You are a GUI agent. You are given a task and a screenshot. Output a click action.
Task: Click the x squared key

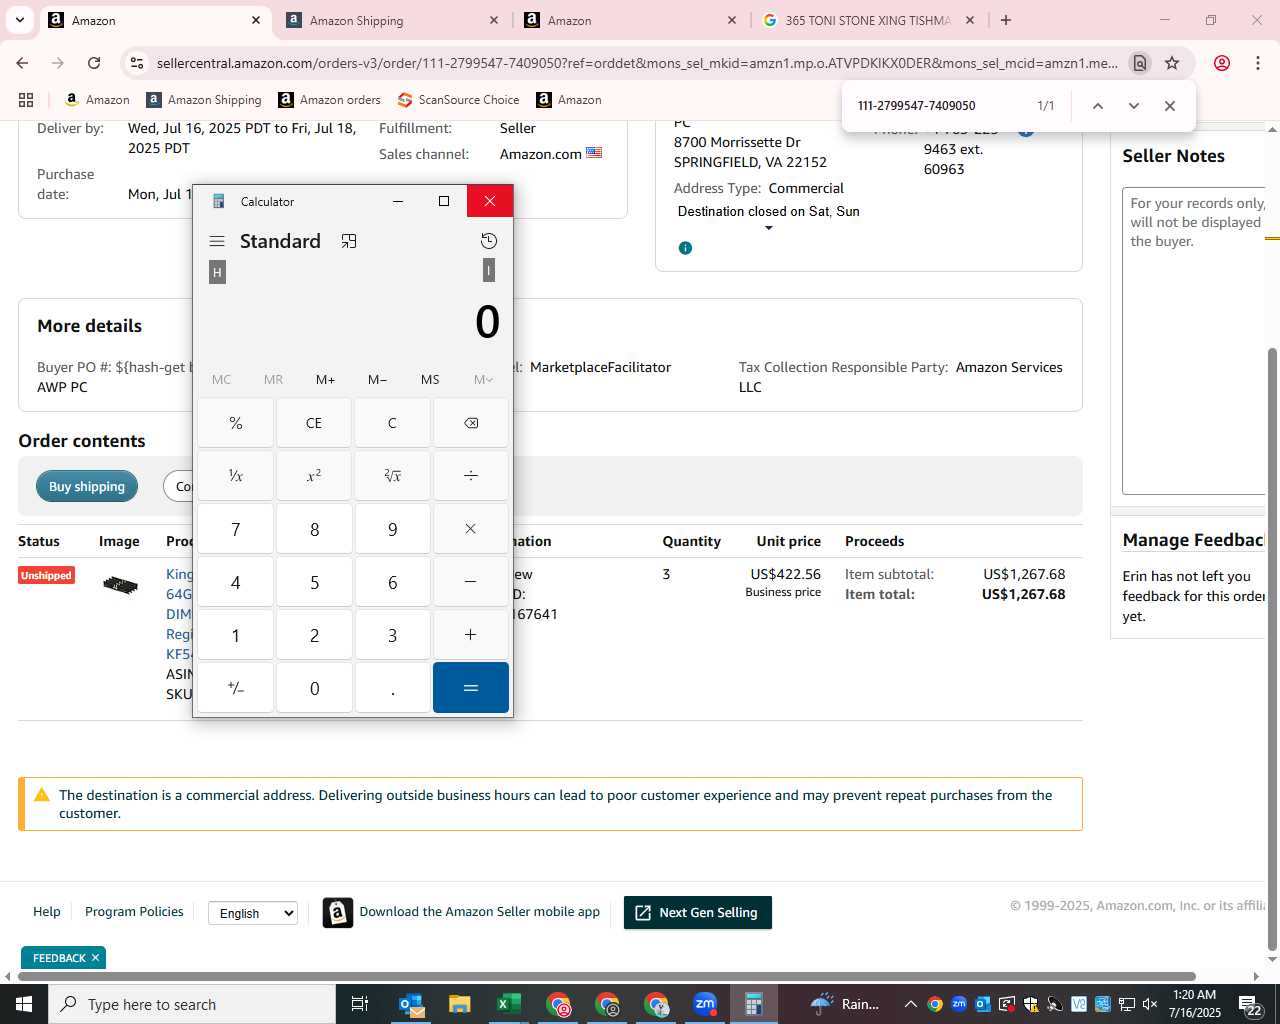[x=314, y=476]
